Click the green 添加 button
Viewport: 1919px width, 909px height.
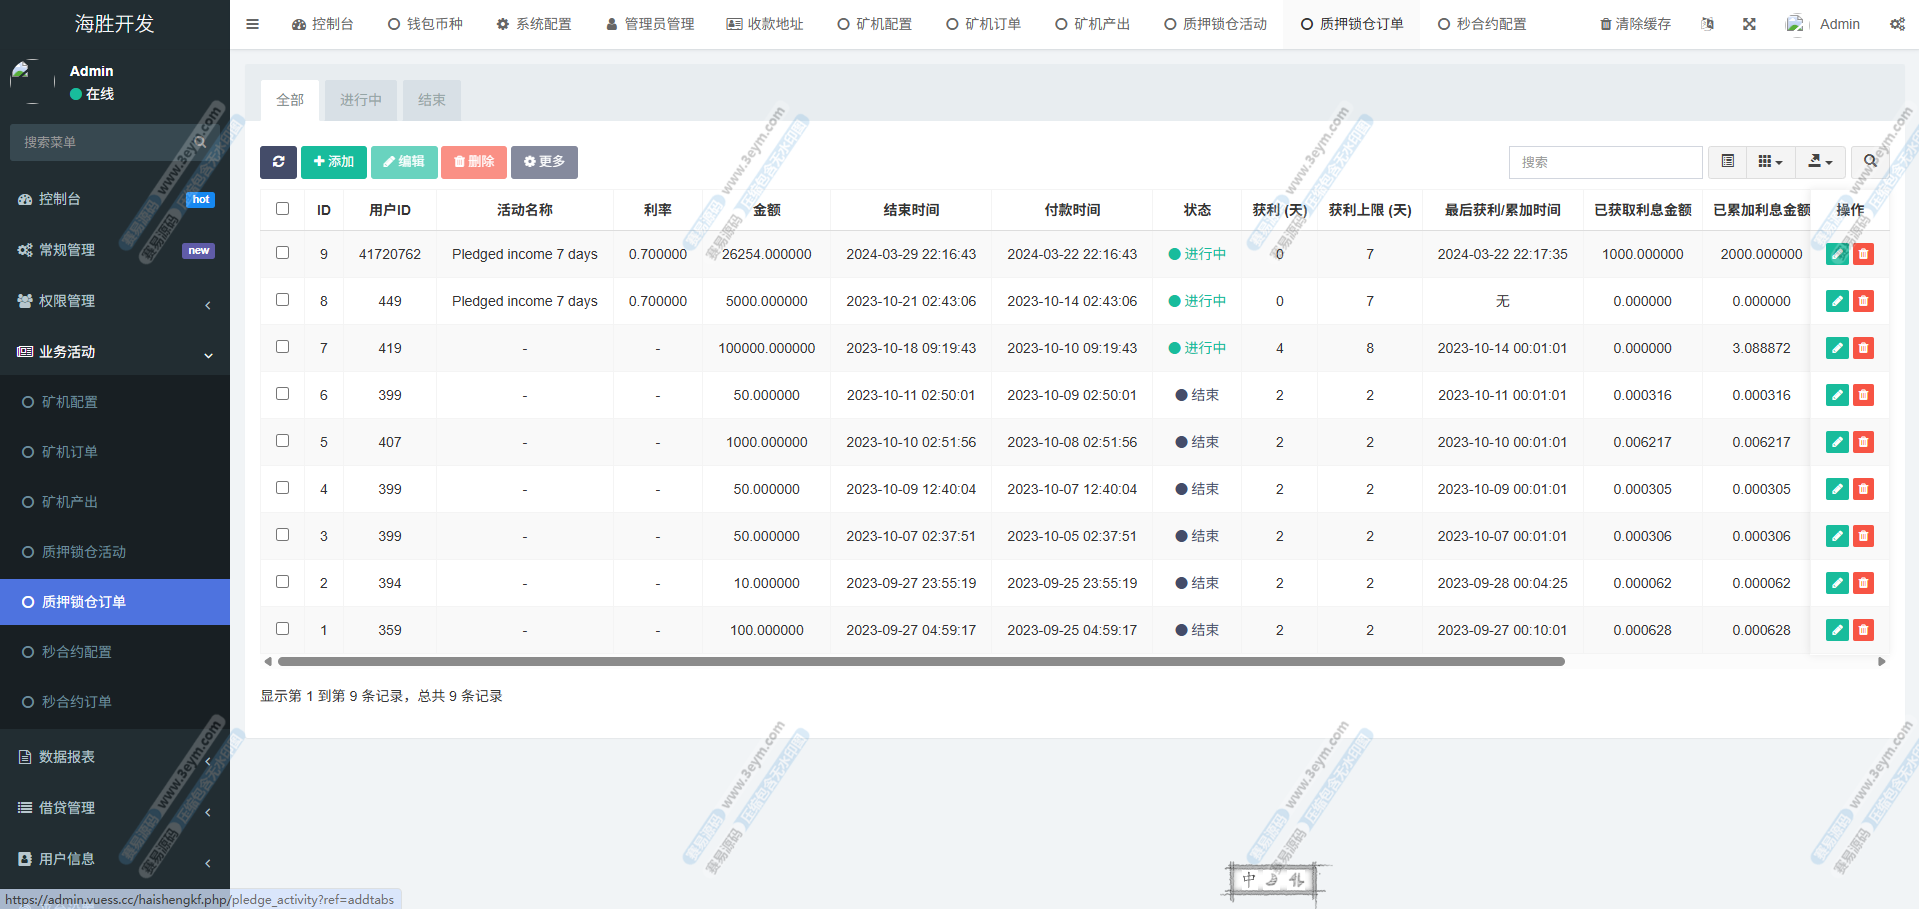[x=333, y=162]
